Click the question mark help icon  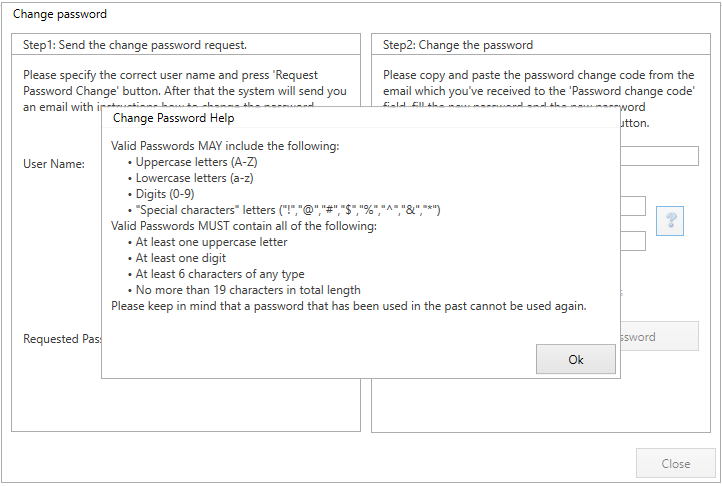point(670,222)
